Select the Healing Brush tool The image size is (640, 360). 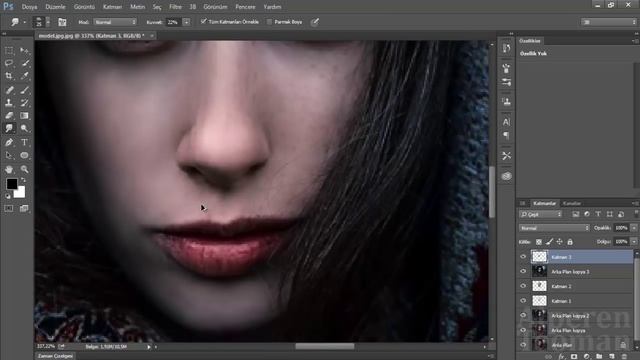[x=9, y=90]
